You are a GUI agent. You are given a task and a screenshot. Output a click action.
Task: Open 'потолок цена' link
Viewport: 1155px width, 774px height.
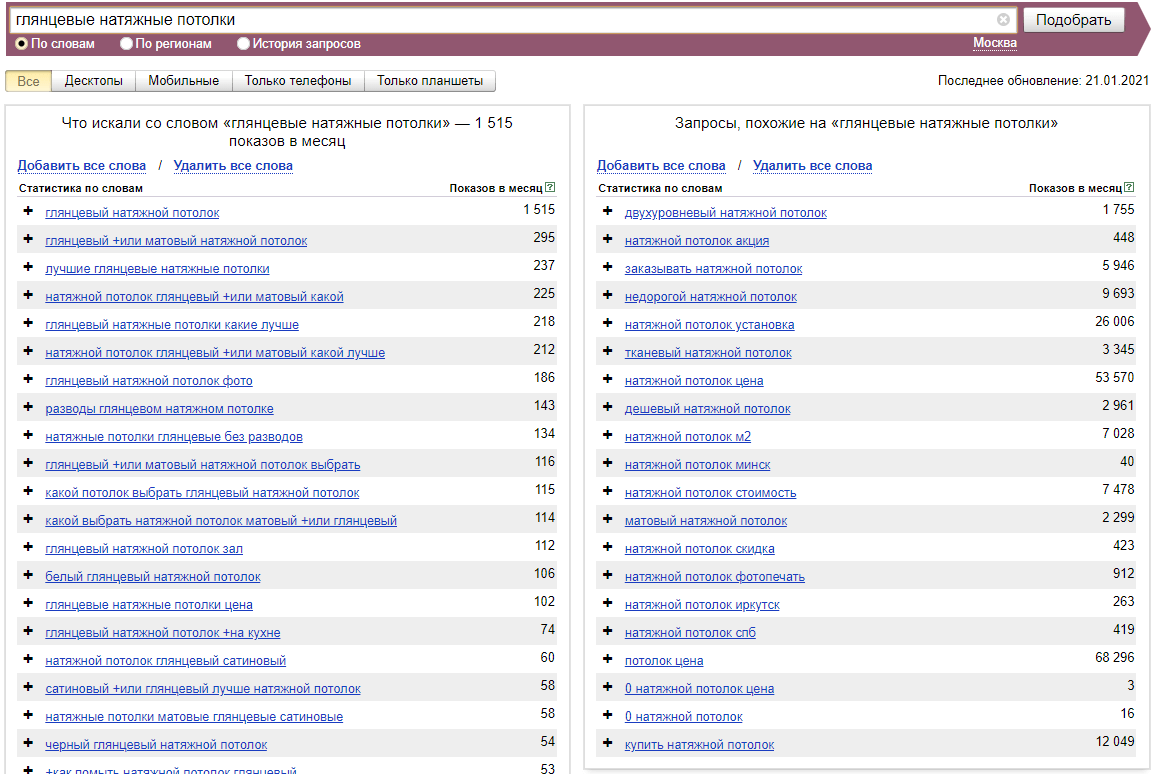664,661
